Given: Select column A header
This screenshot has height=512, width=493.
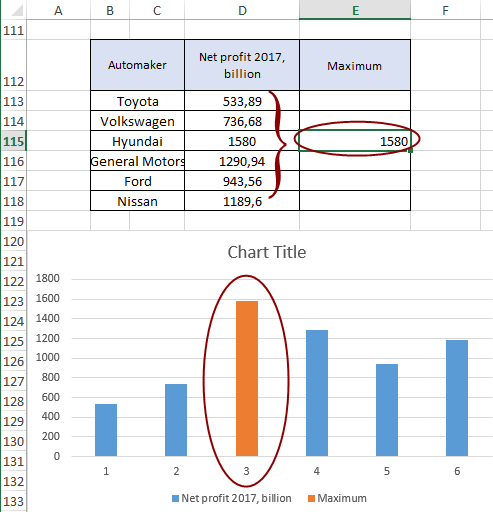Looking at the screenshot, I should tap(58, 10).
